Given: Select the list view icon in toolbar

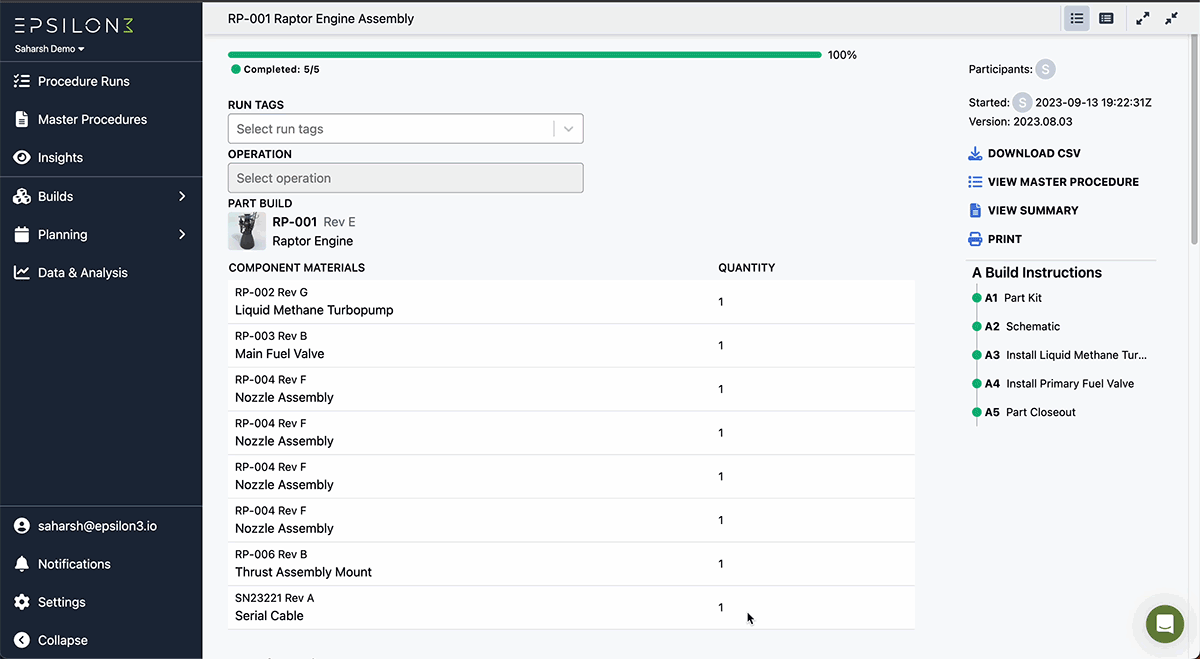Looking at the screenshot, I should pos(1076,18).
